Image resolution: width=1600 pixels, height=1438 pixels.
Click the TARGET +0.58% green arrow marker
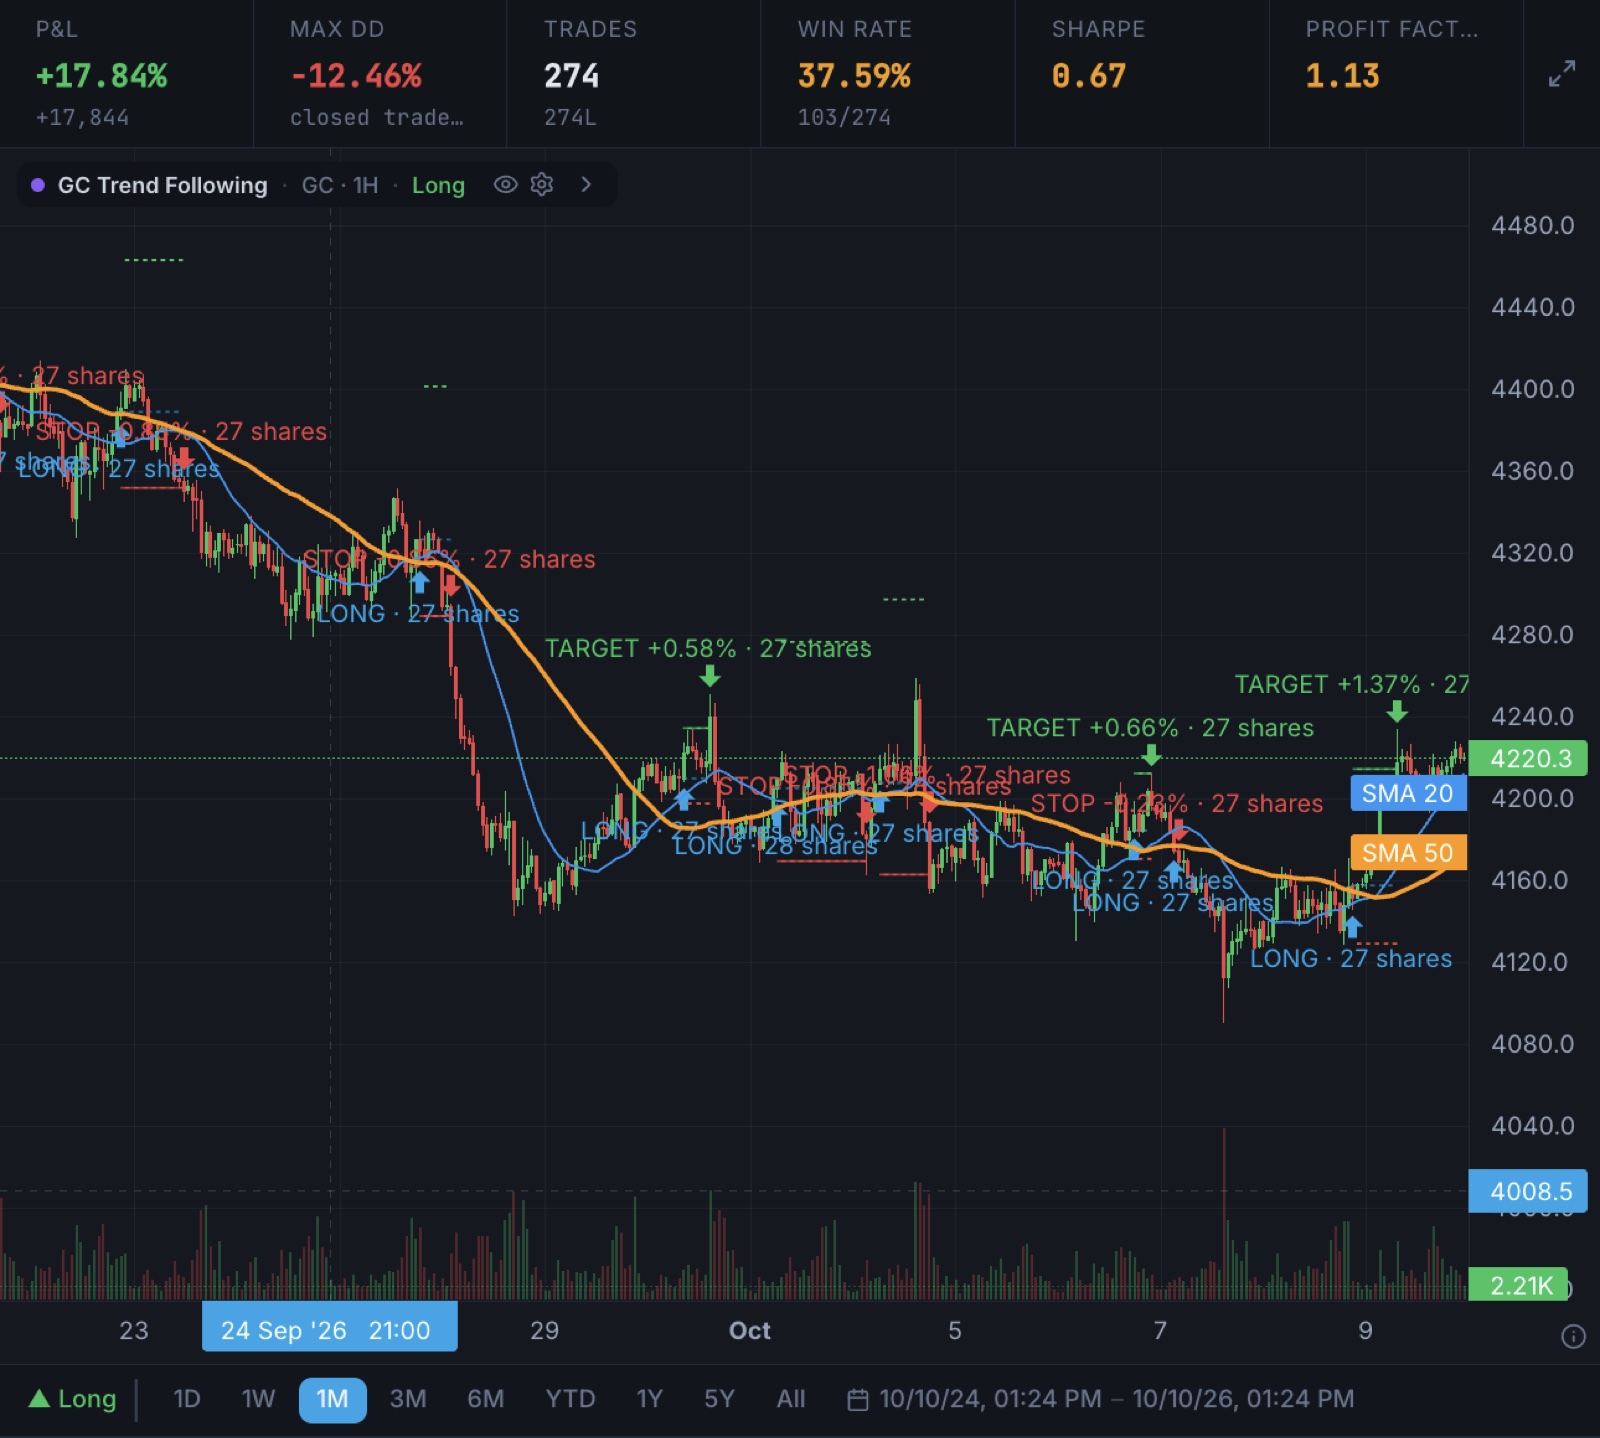710,677
